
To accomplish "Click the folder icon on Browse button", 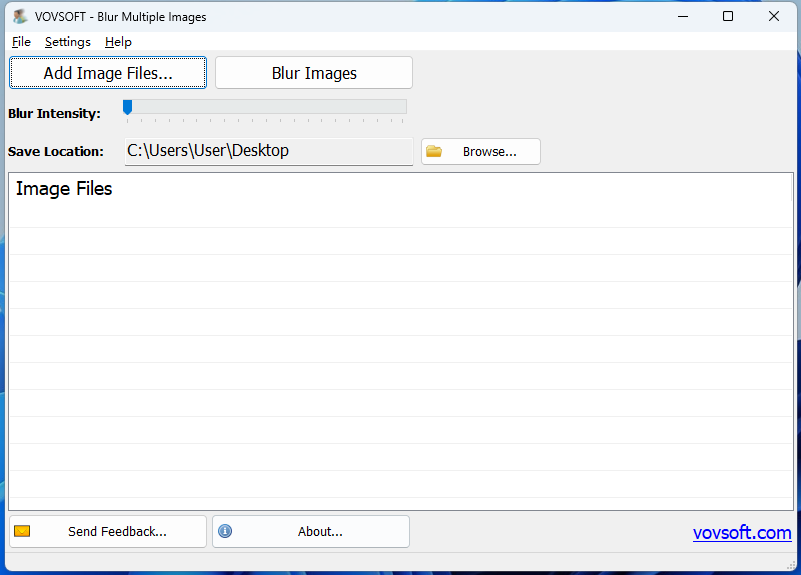I will click(x=434, y=151).
